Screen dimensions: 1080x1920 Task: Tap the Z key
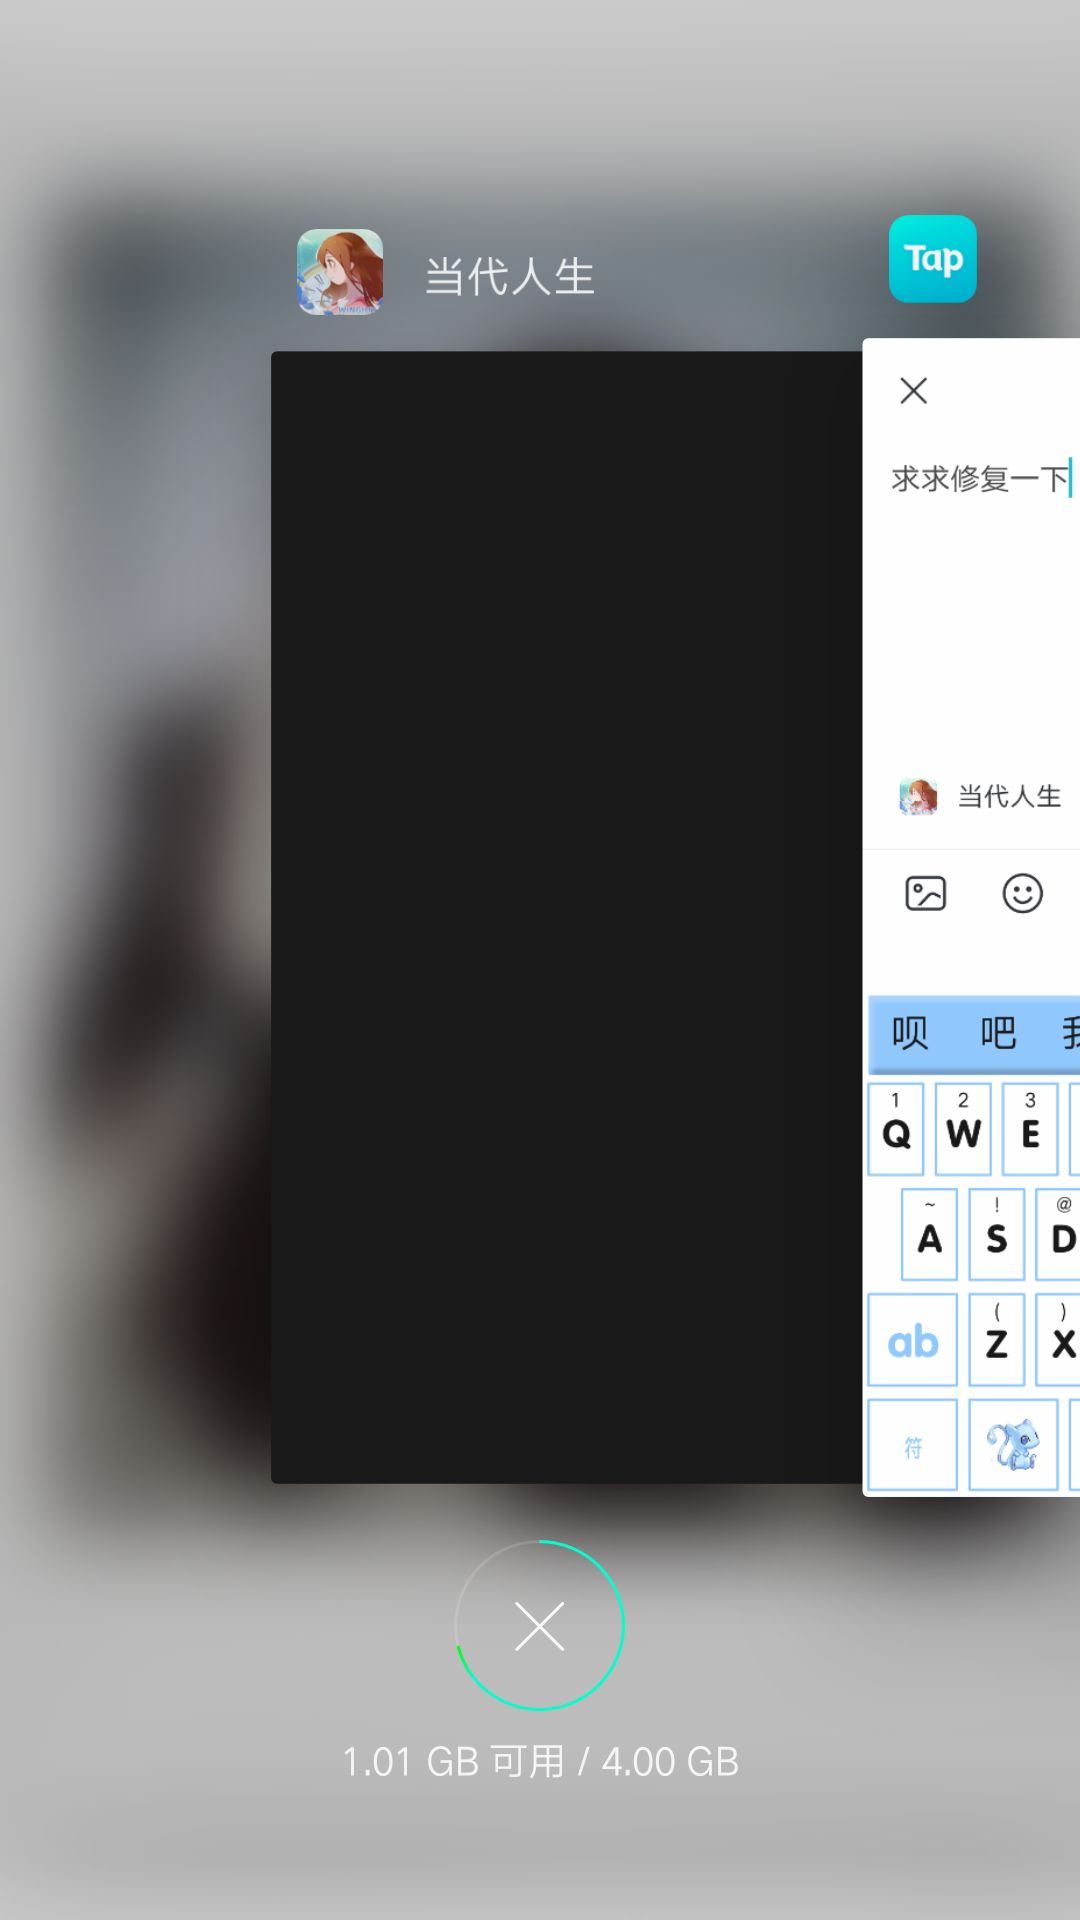pos(996,1339)
